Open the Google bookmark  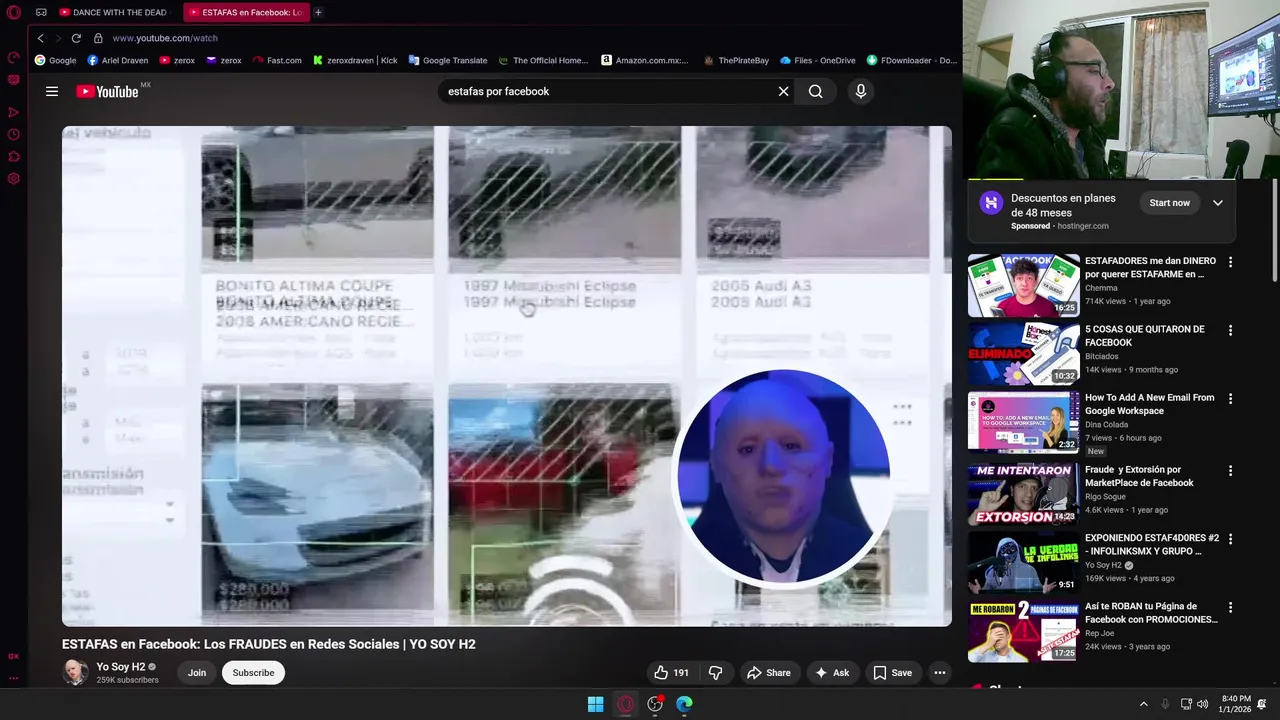pos(56,60)
